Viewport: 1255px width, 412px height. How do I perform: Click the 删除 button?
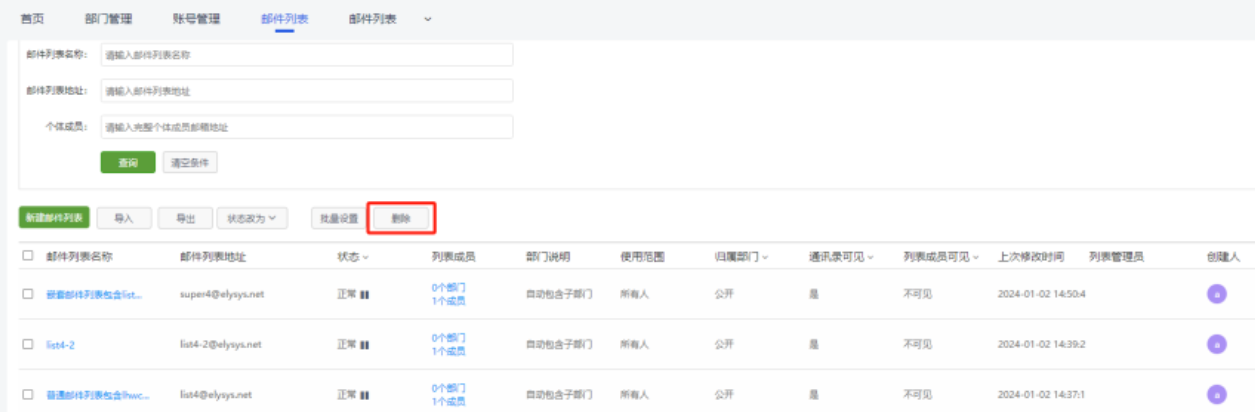point(401,218)
